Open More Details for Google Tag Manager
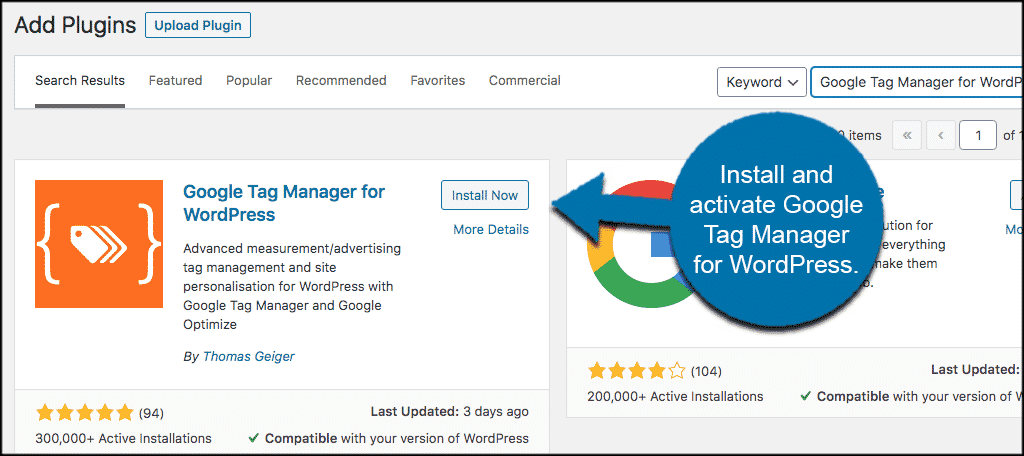This screenshot has height=456, width=1024. tap(490, 230)
